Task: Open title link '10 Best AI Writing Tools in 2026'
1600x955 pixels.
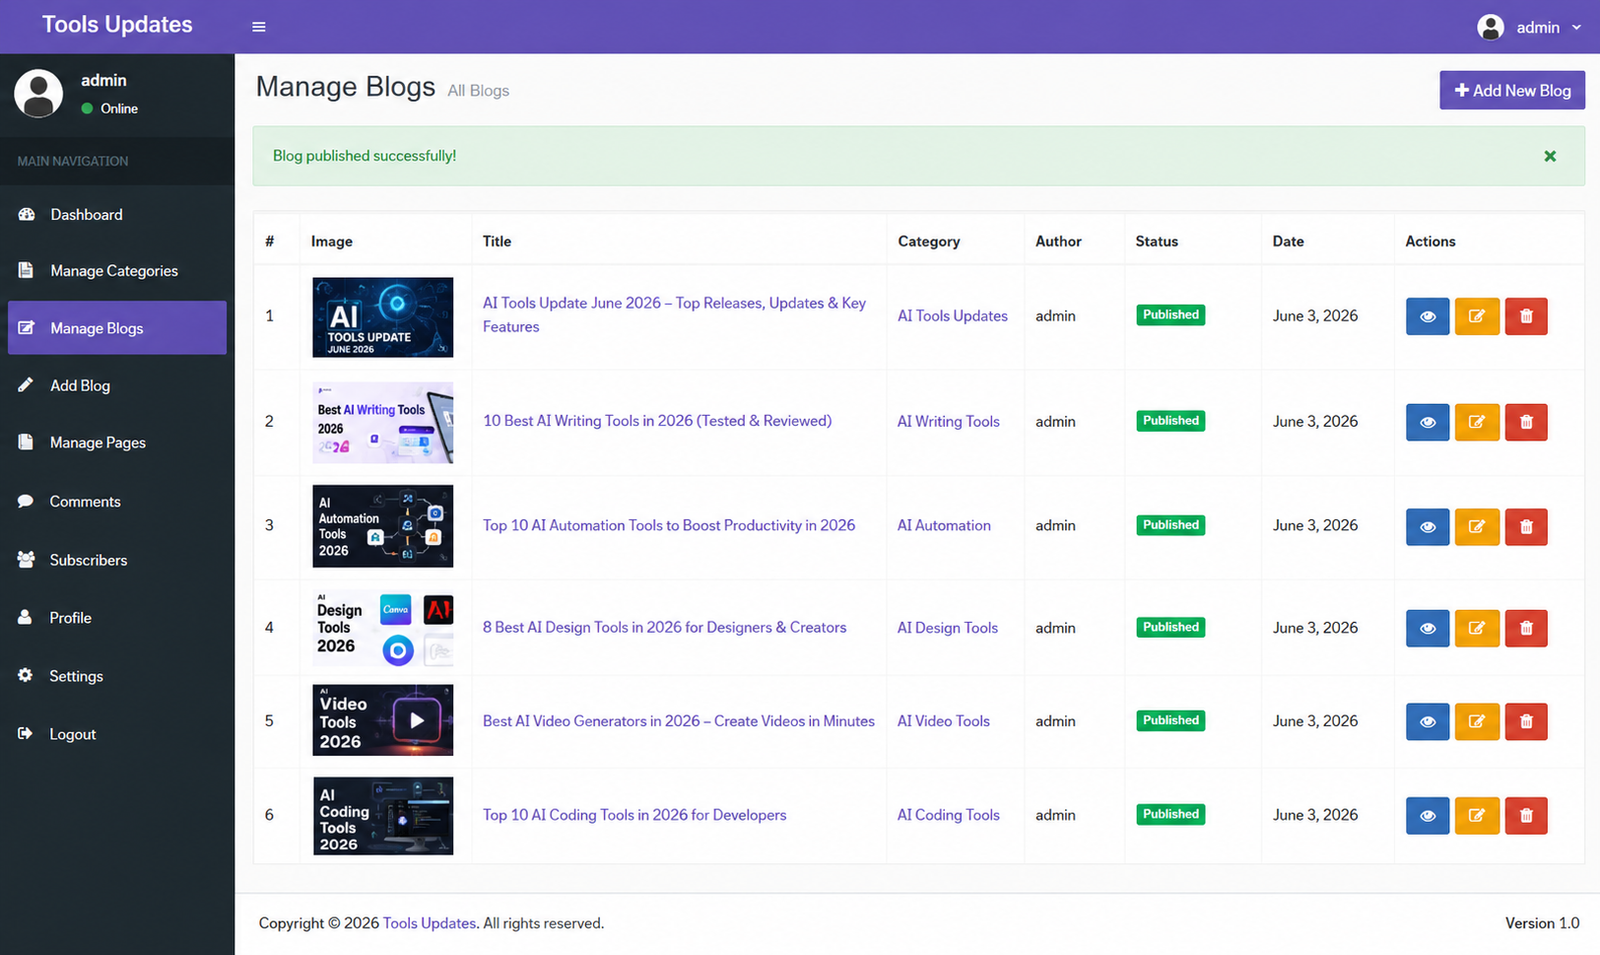Action: (x=657, y=421)
